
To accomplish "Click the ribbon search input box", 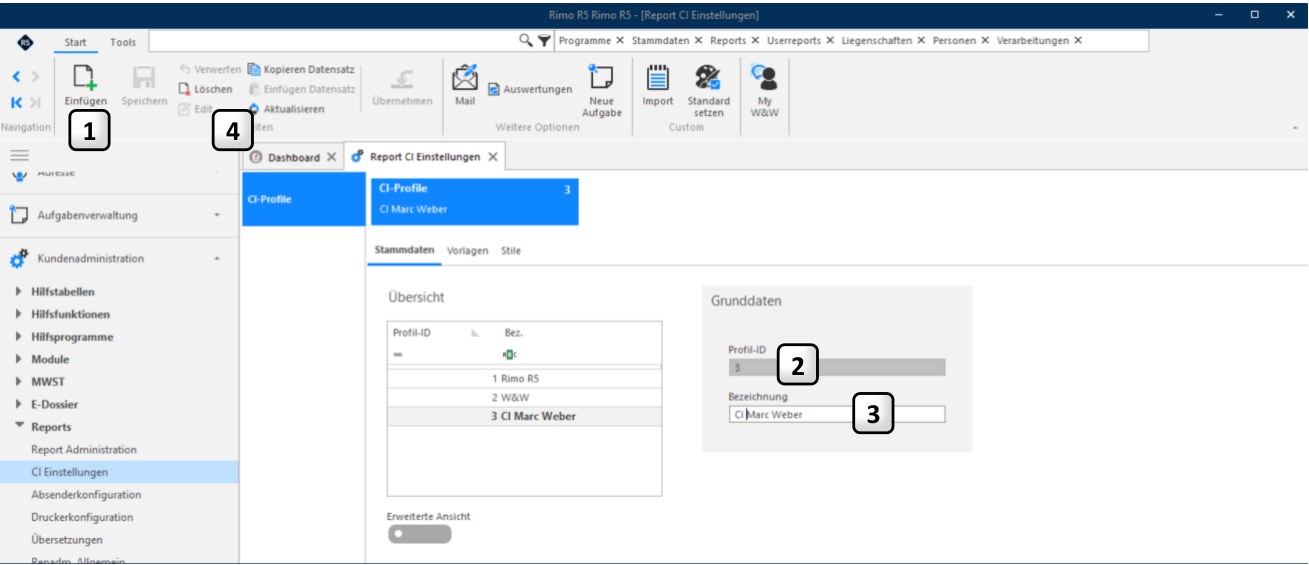I will (334, 41).
